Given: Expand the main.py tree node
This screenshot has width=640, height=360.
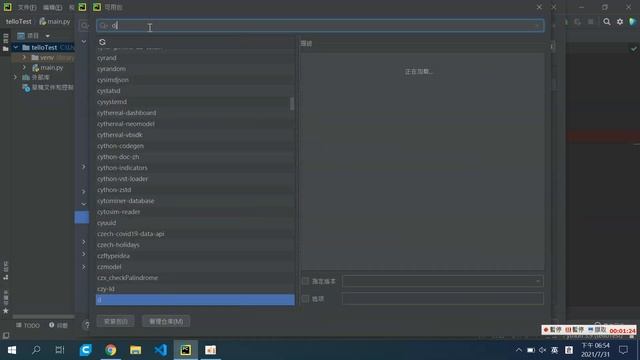Looking at the screenshot, I should click(x=24, y=67).
